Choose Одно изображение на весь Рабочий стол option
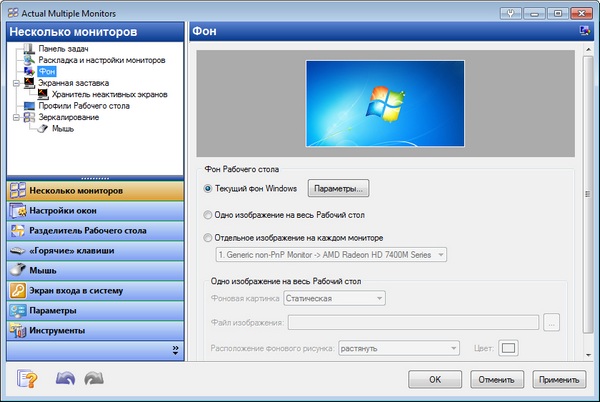The width and height of the screenshot is (600, 402). point(208,214)
